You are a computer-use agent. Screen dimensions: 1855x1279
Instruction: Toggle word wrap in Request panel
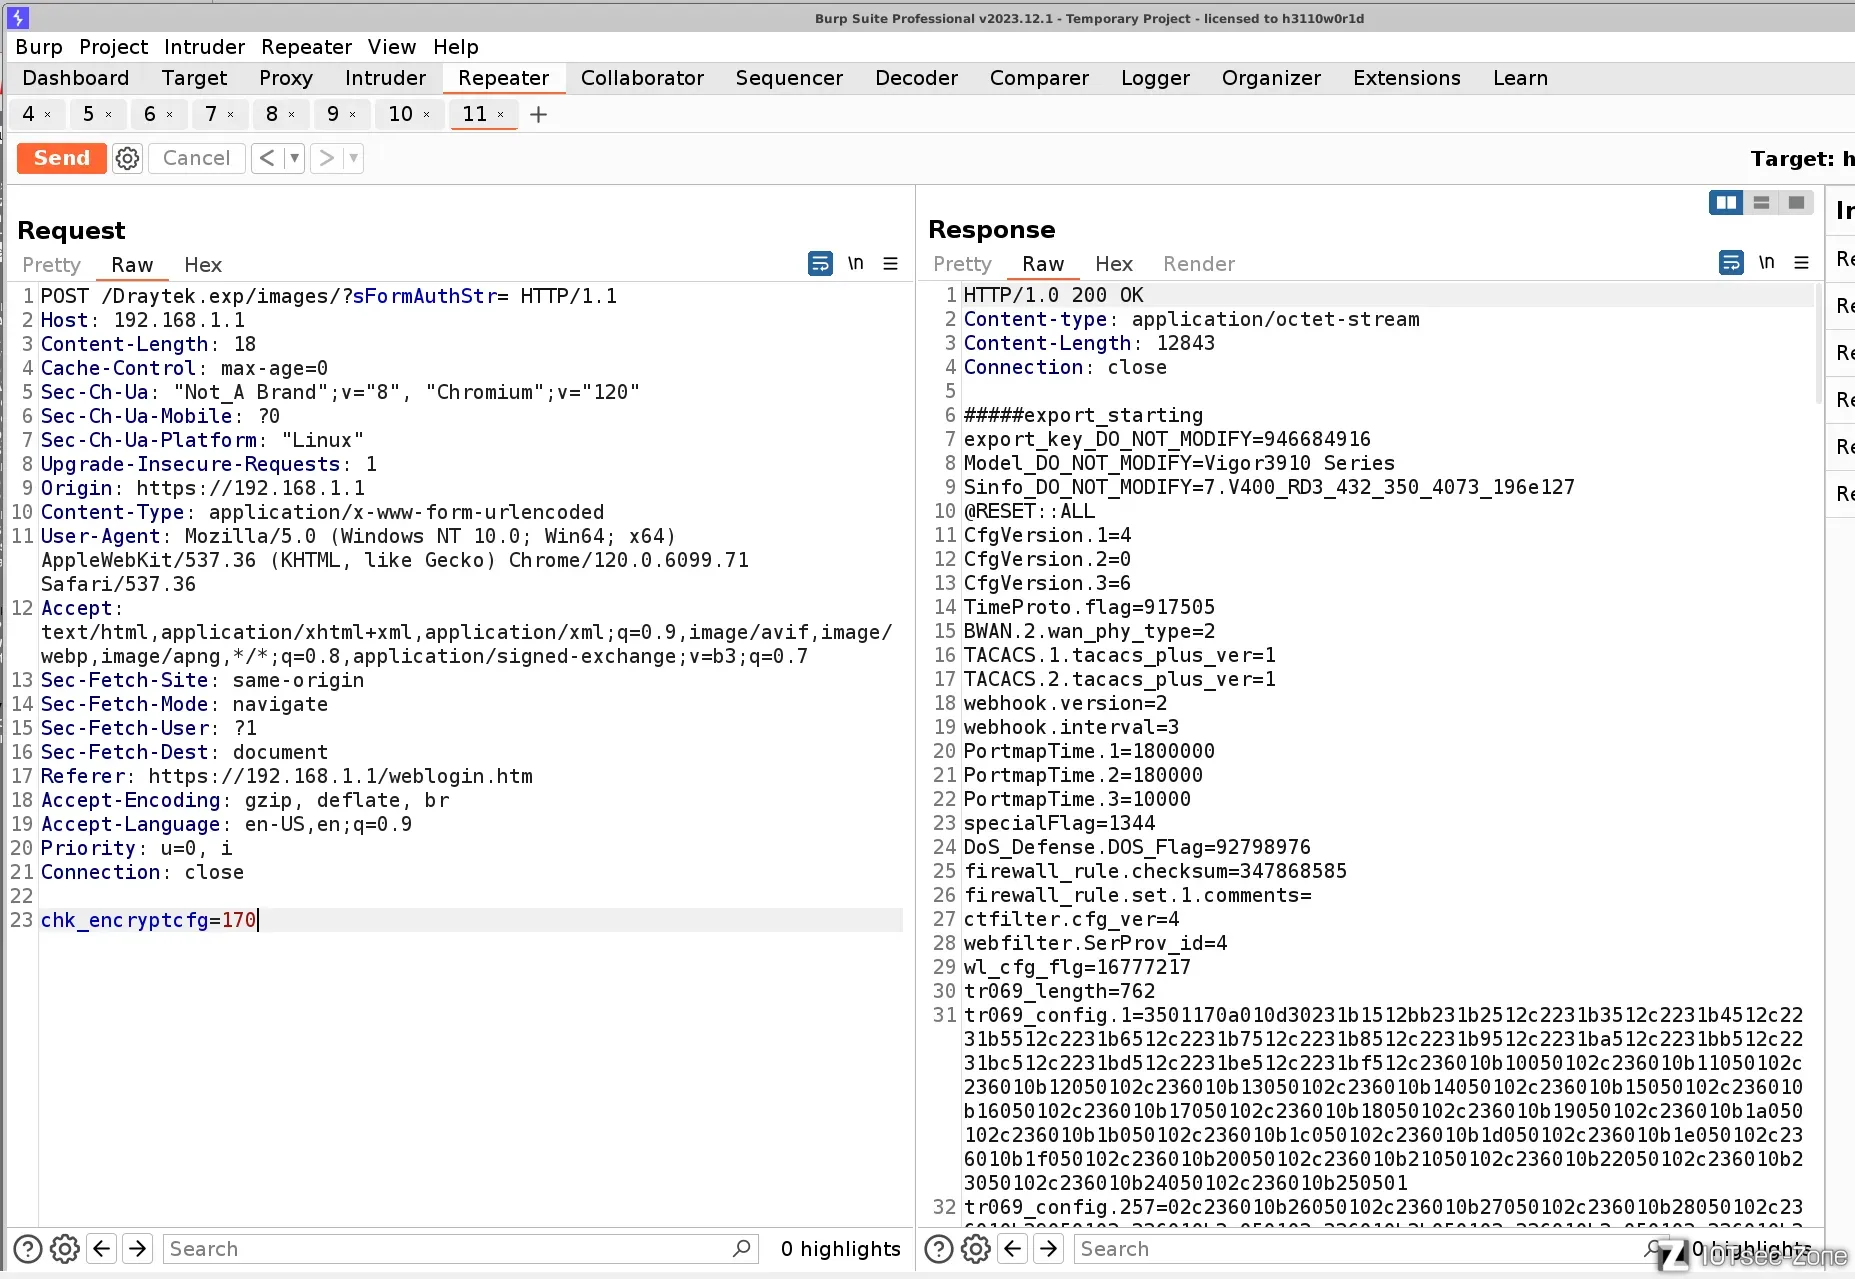click(x=820, y=264)
